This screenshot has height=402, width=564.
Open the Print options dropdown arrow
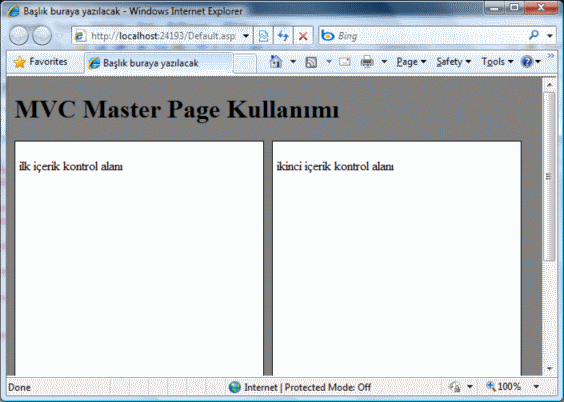pyautogui.click(x=384, y=62)
